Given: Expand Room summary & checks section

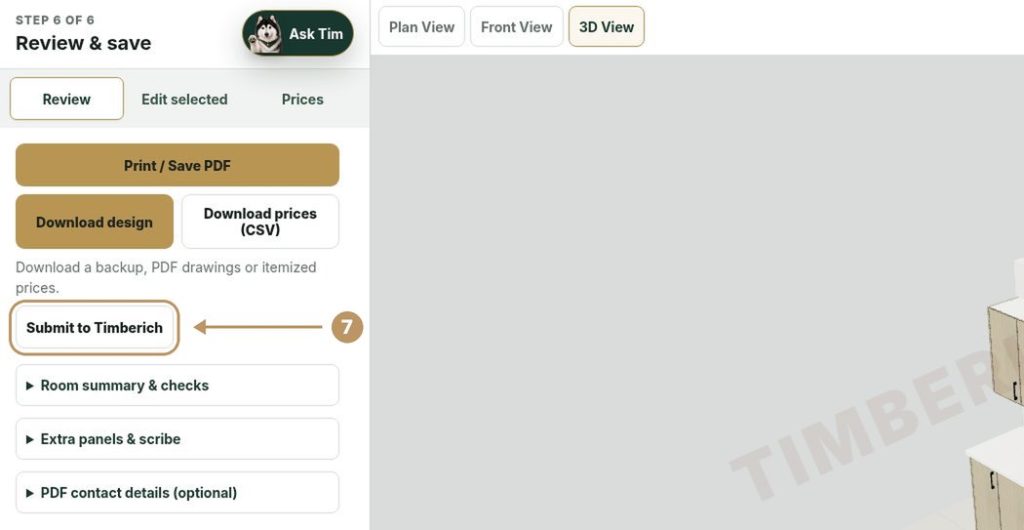Looking at the screenshot, I should [x=177, y=385].
